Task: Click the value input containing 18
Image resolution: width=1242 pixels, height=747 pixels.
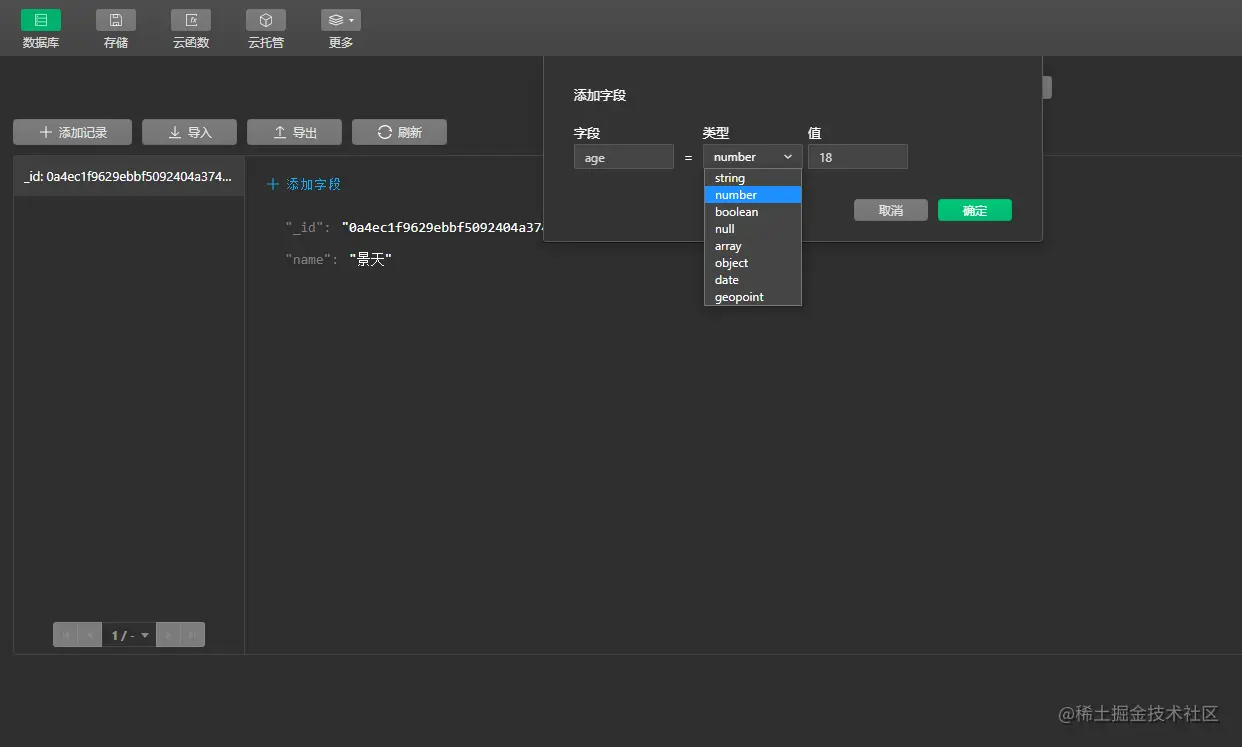Action: (857, 157)
